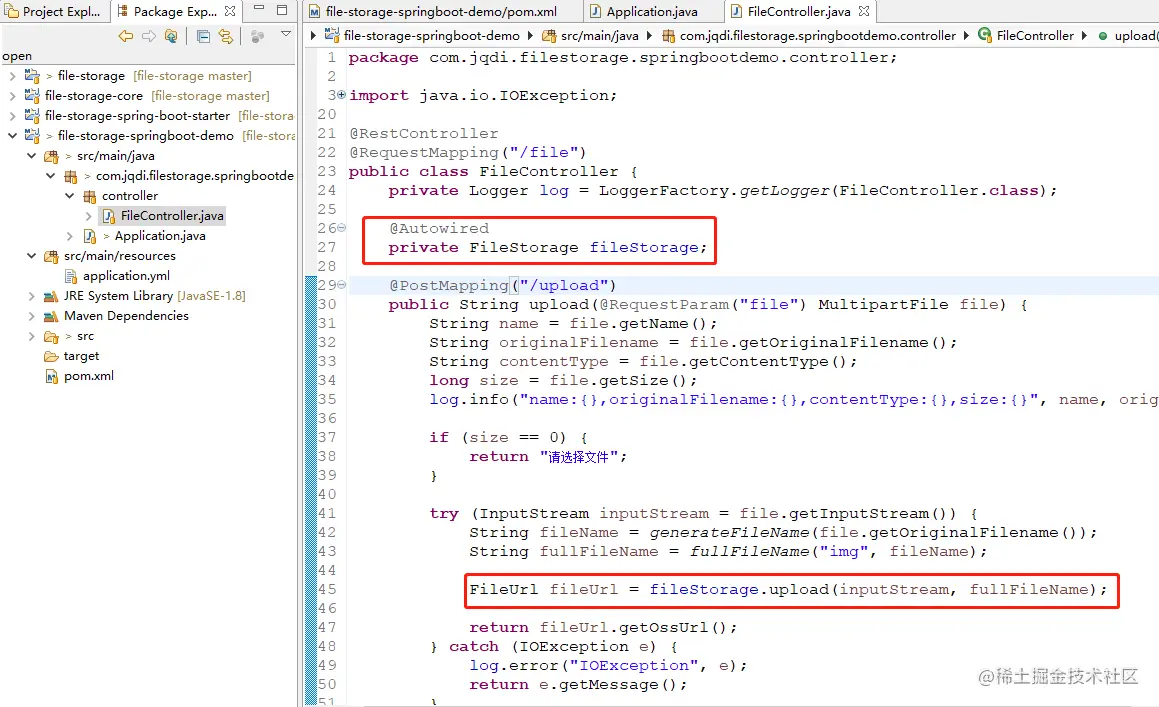Collapse the src/main/java source folder

pyautogui.click(x=31, y=155)
